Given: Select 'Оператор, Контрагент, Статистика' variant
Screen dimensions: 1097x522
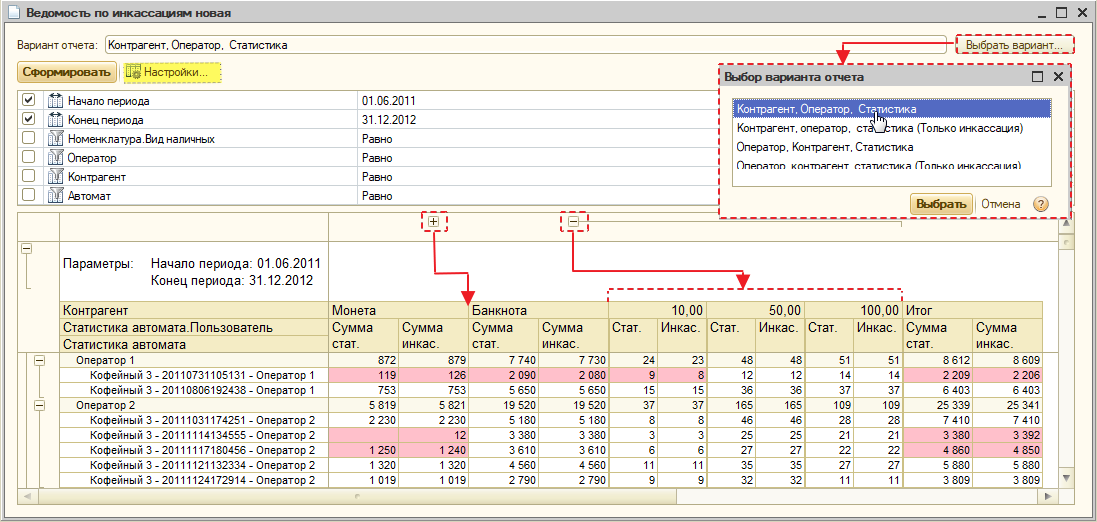Looking at the screenshot, I should (824, 147).
